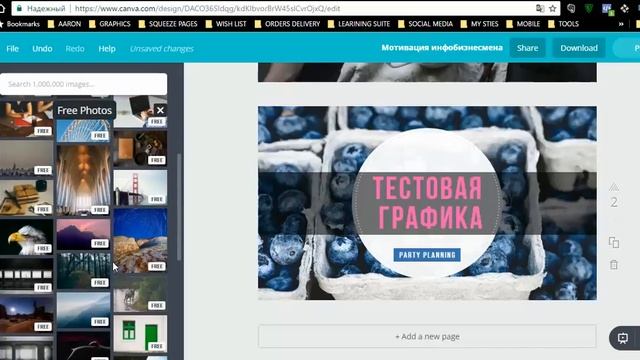Open the LEARNING SUITE bookmarks folder

(358, 24)
